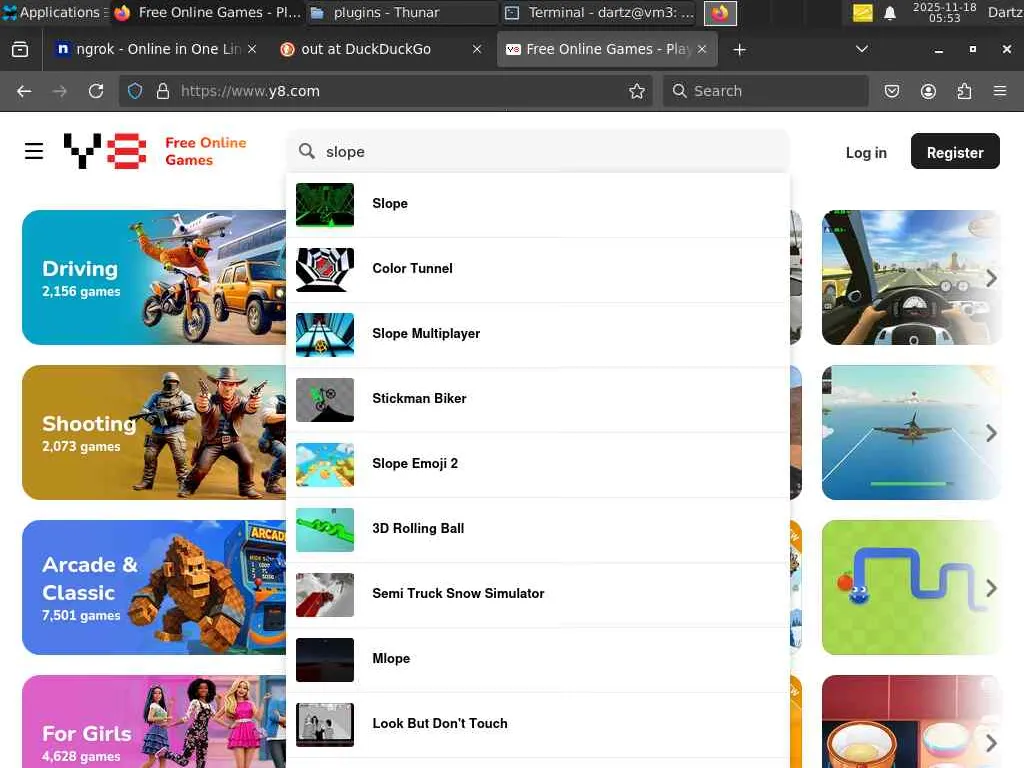Image resolution: width=1024 pixels, height=768 pixels.
Task: Open the Driving games category
Action: [x=153, y=277]
